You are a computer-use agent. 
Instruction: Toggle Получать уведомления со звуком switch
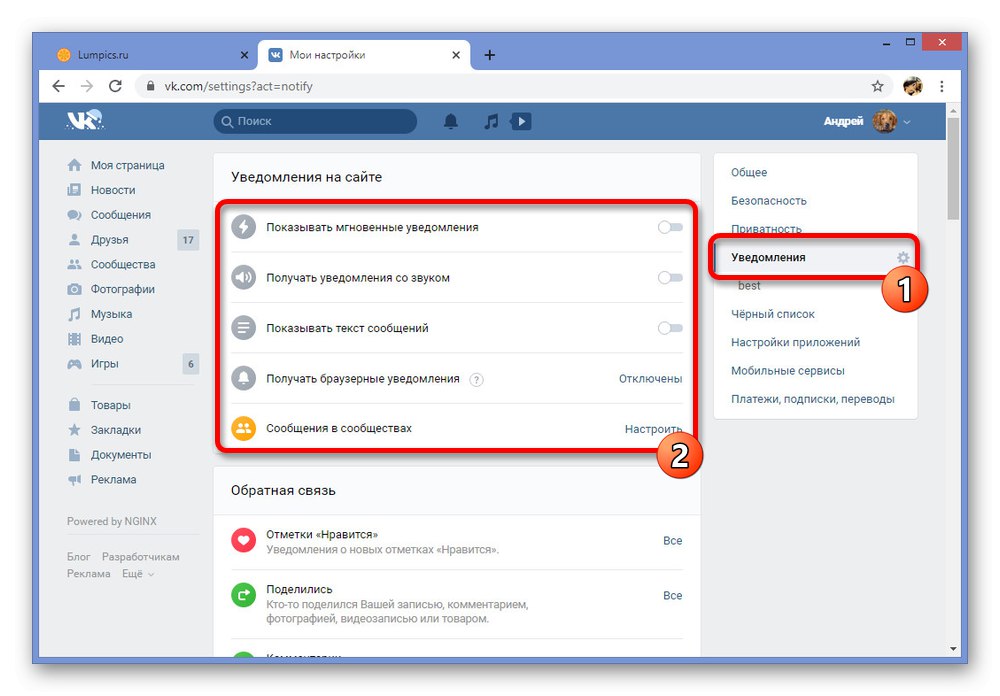670,278
